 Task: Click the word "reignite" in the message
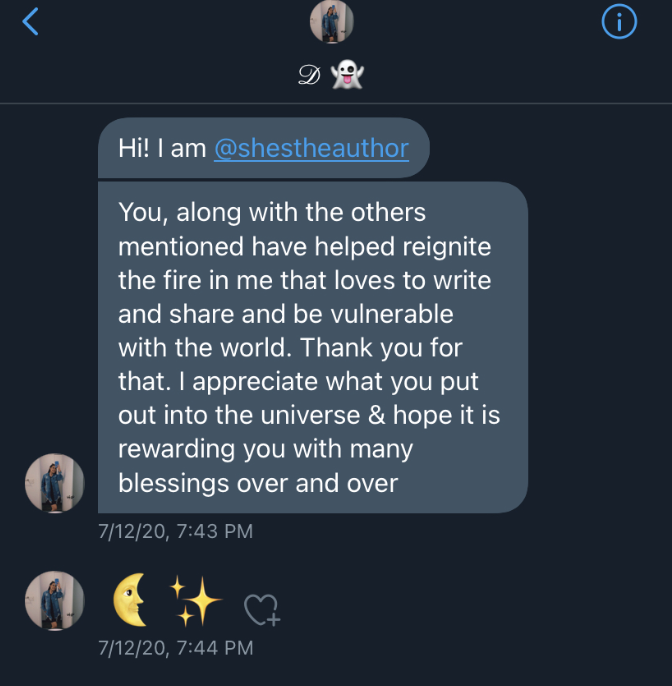coord(440,246)
